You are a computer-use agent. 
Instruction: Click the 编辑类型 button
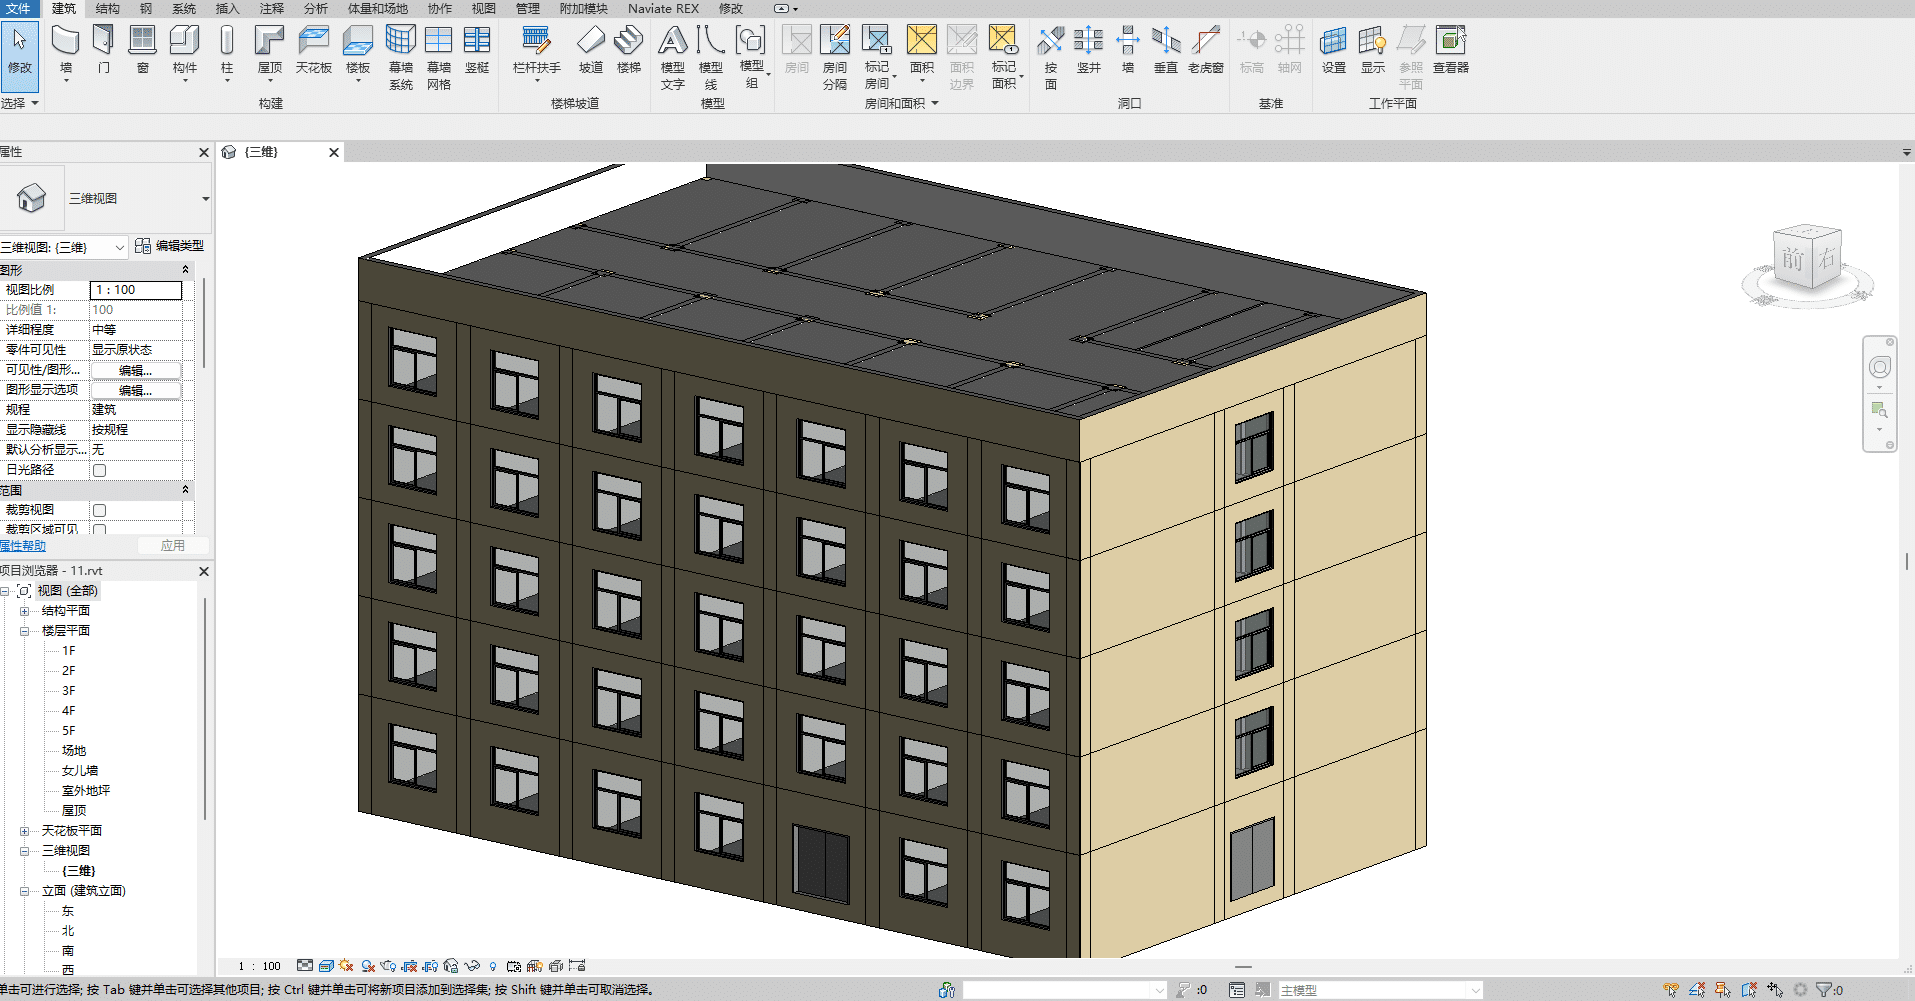coord(169,246)
